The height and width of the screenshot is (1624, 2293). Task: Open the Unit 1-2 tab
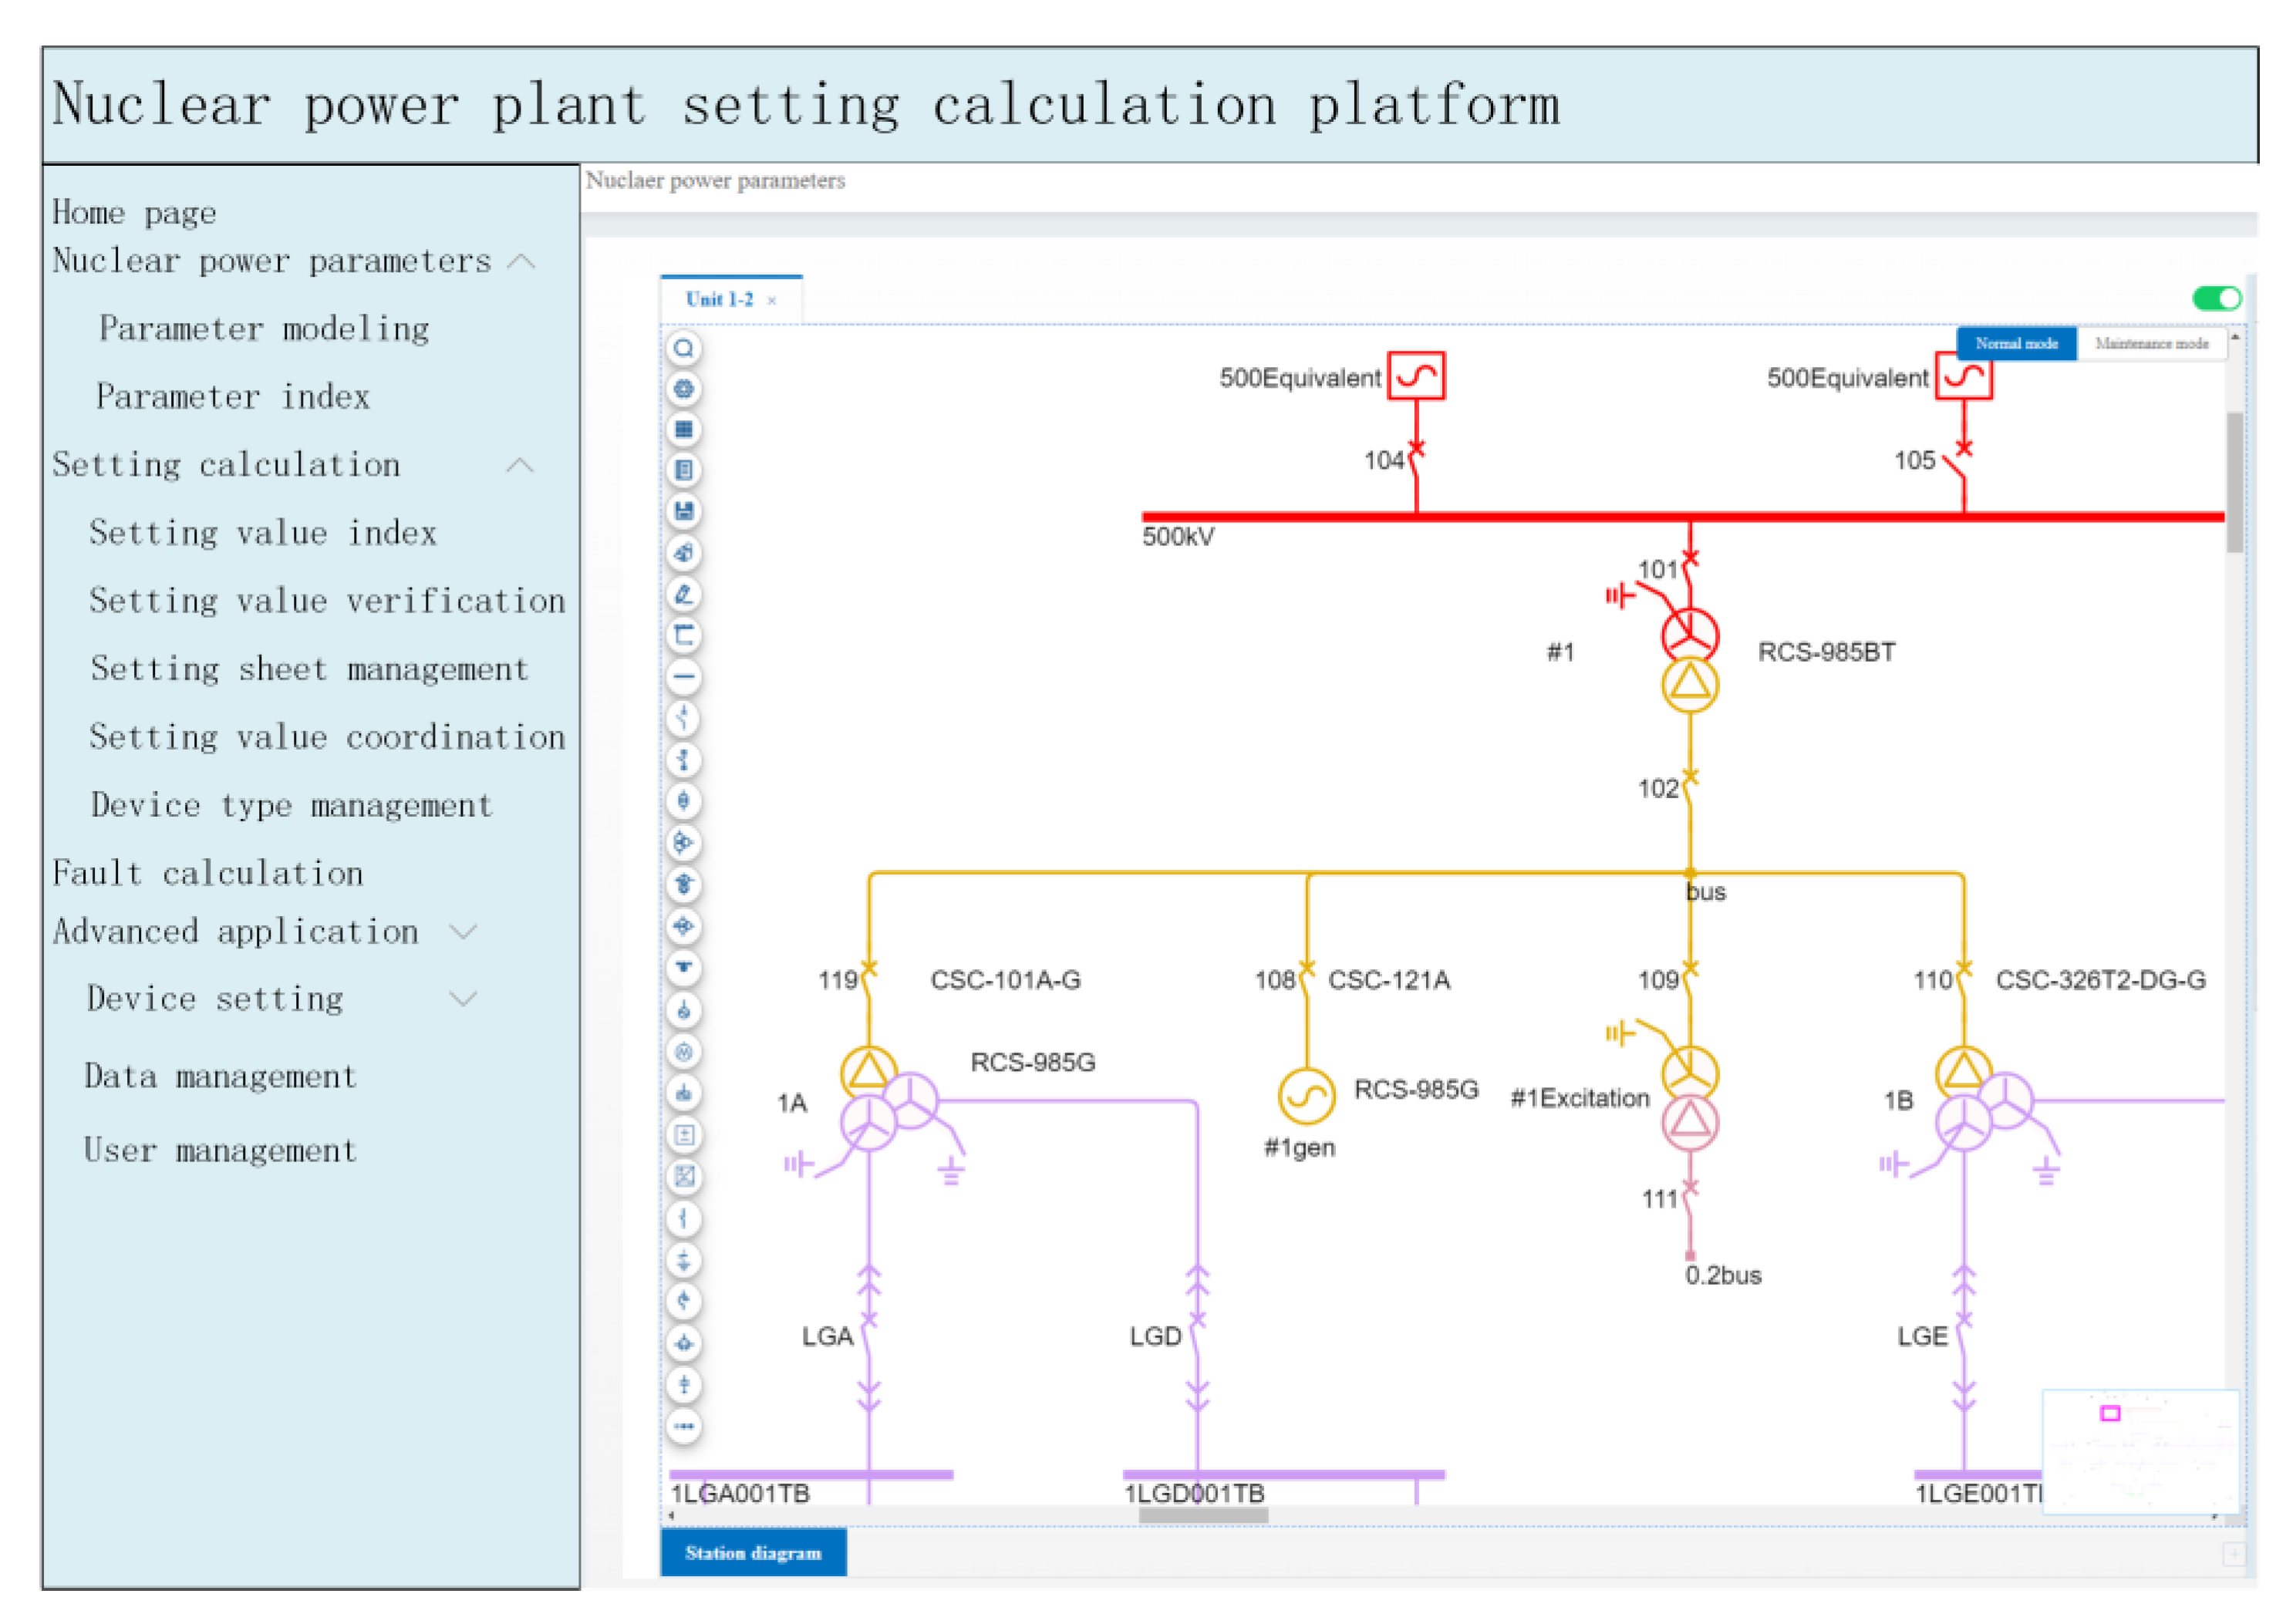719,299
